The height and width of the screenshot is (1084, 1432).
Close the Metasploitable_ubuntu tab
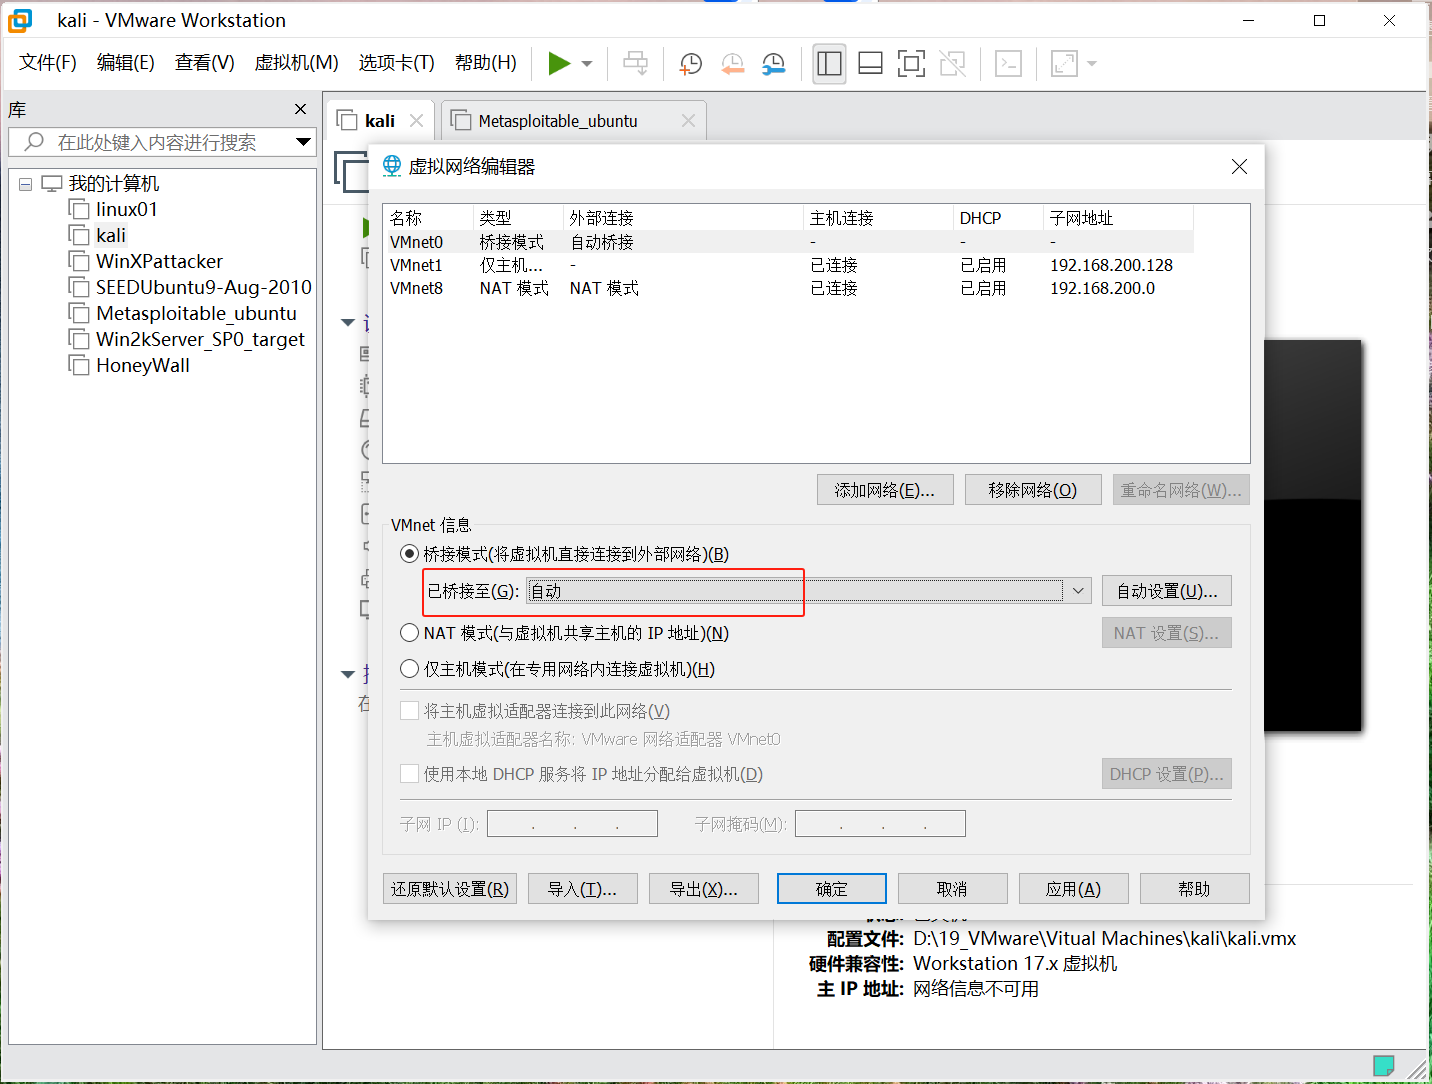[688, 121]
